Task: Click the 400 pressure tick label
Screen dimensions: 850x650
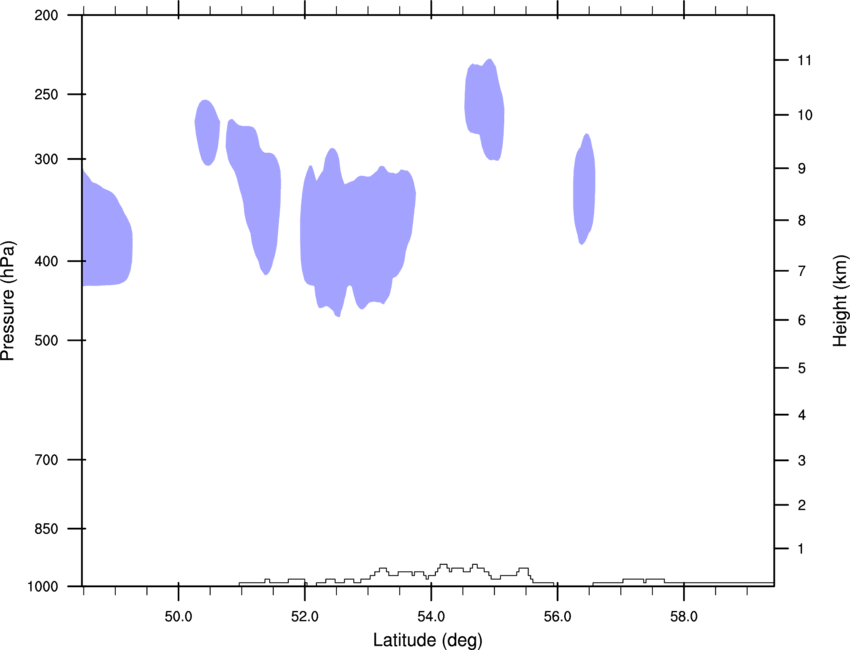Action: 46,261
